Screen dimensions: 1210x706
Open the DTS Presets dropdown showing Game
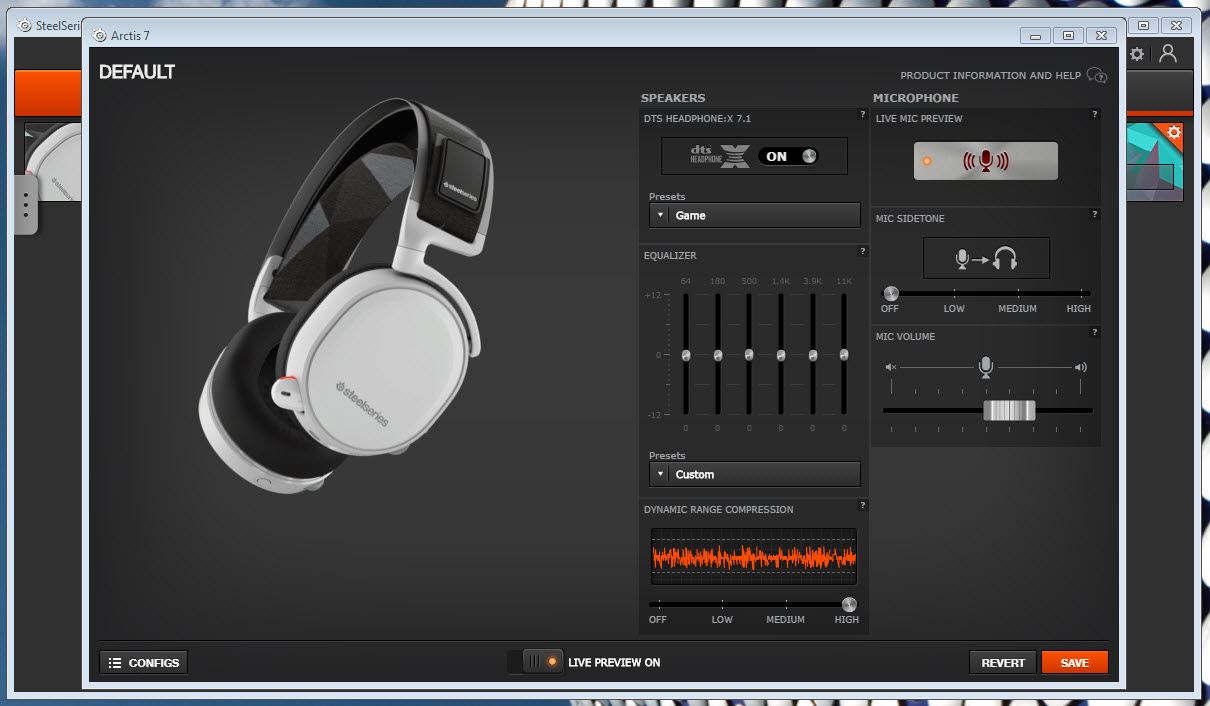754,215
